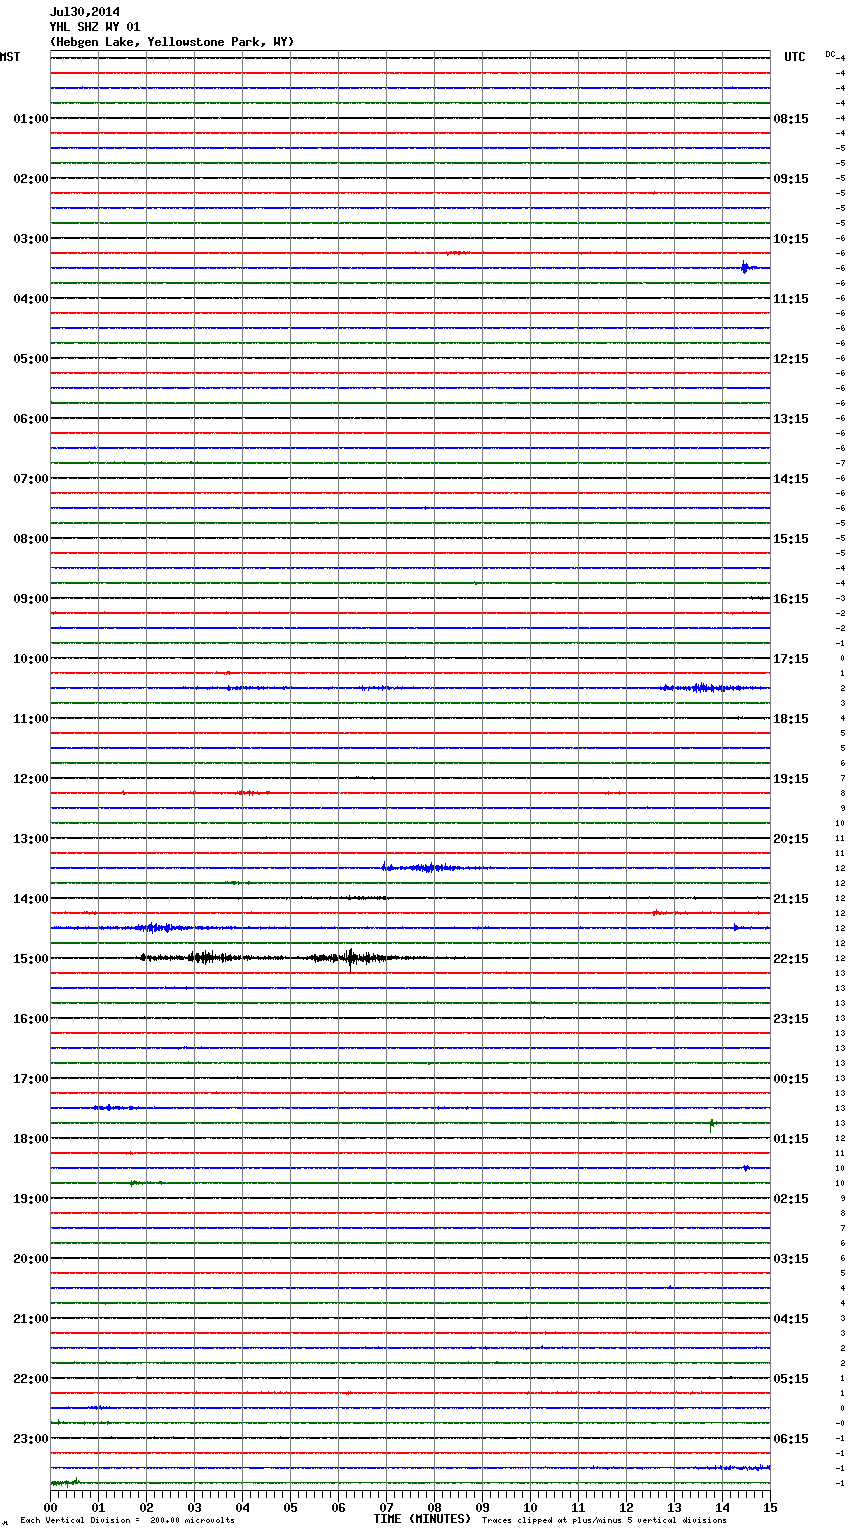Click the blue spike ending the 03:30 trace
This screenshot has width=850, height=1534.
[745, 267]
